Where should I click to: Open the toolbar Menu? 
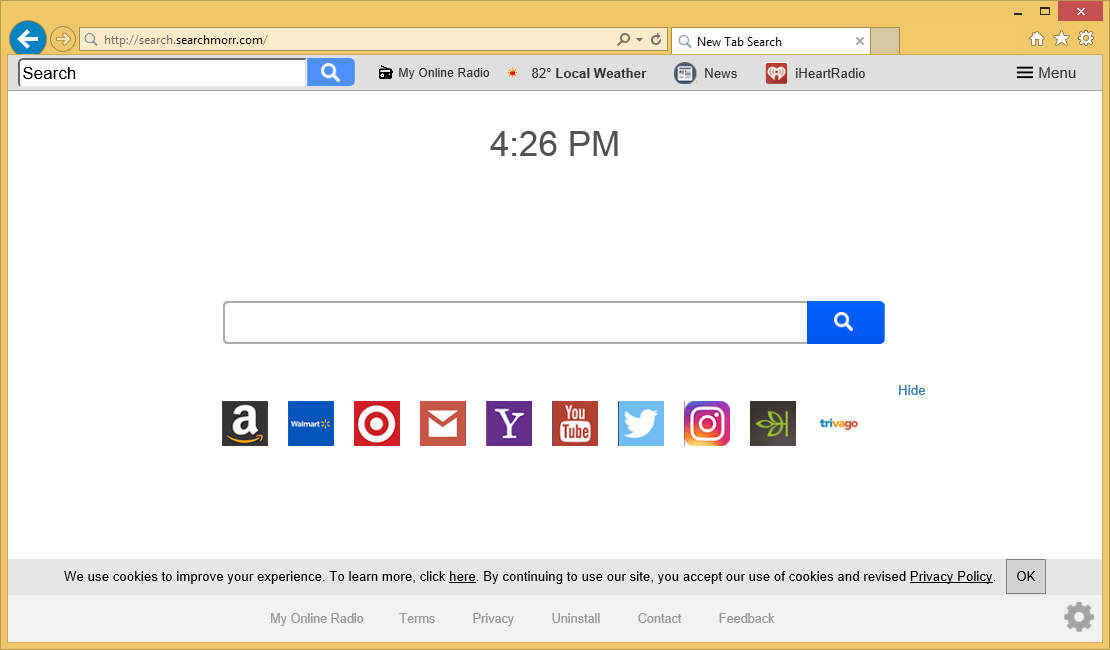point(1046,73)
